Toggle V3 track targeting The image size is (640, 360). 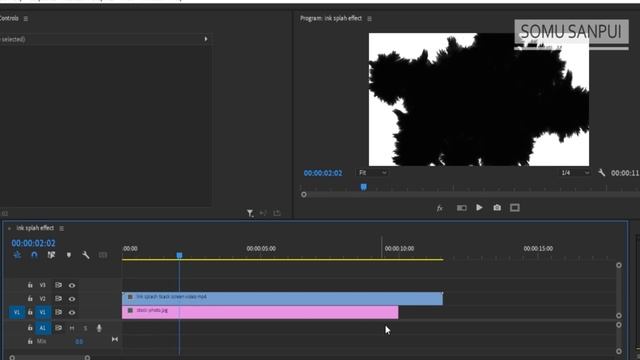tap(42, 285)
